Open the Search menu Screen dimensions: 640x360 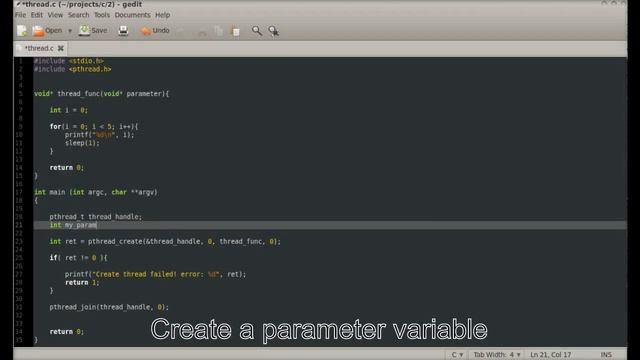[78, 15]
